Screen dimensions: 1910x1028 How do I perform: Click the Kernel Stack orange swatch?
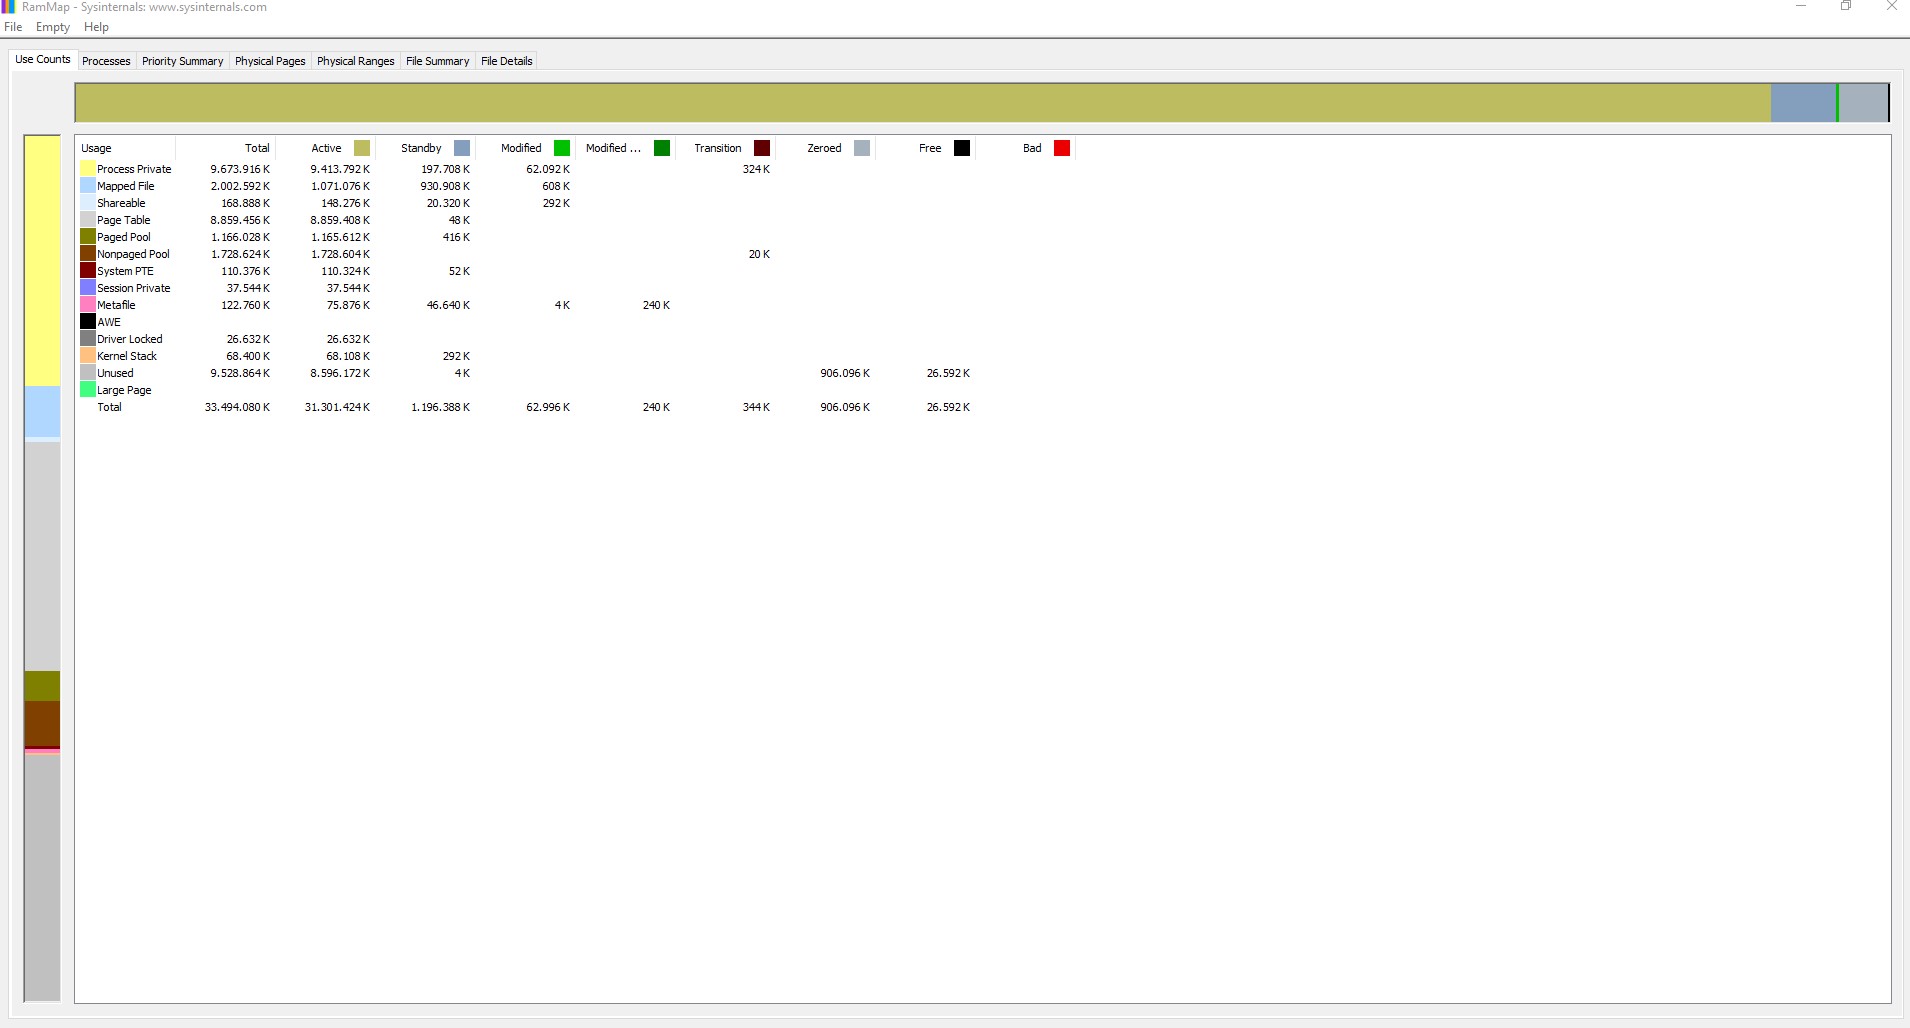point(88,356)
